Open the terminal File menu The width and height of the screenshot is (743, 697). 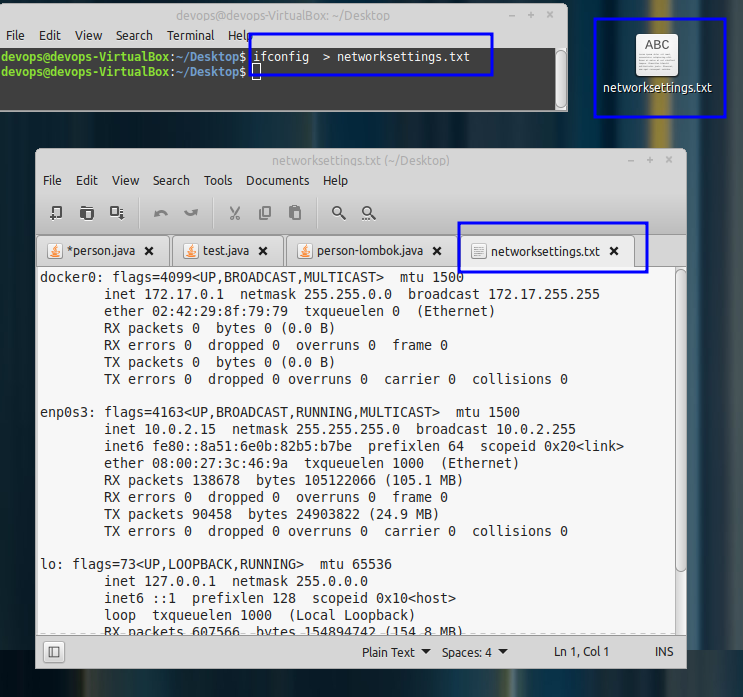point(15,36)
